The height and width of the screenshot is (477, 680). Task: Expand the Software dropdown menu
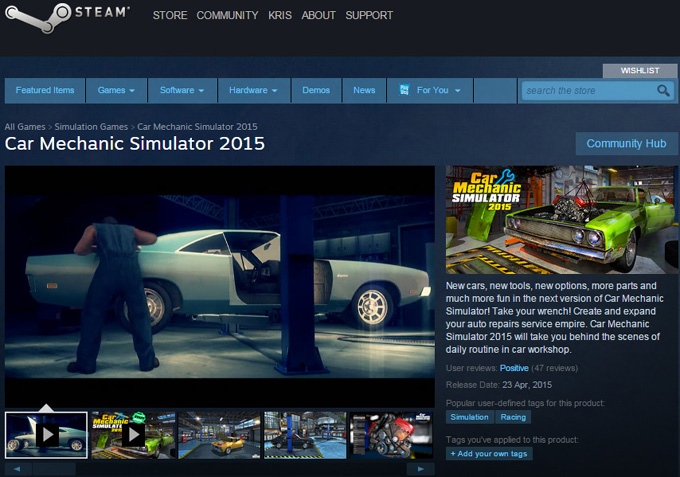pos(182,90)
